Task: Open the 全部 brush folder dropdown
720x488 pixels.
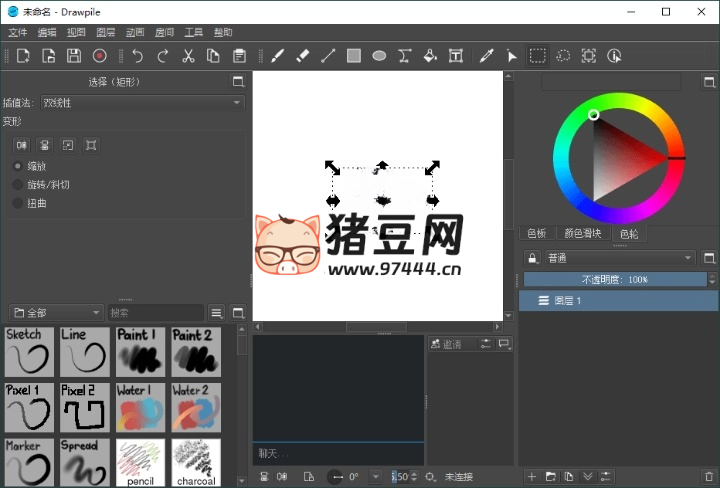Action: click(56, 313)
